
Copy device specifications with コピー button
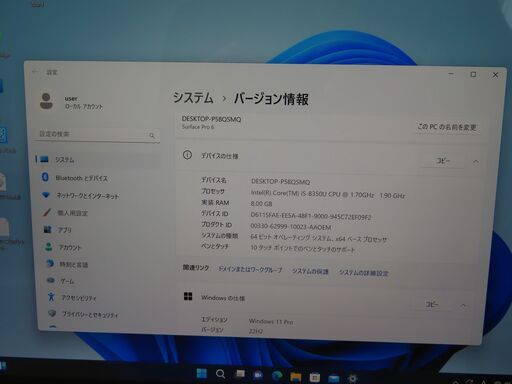[443, 161]
